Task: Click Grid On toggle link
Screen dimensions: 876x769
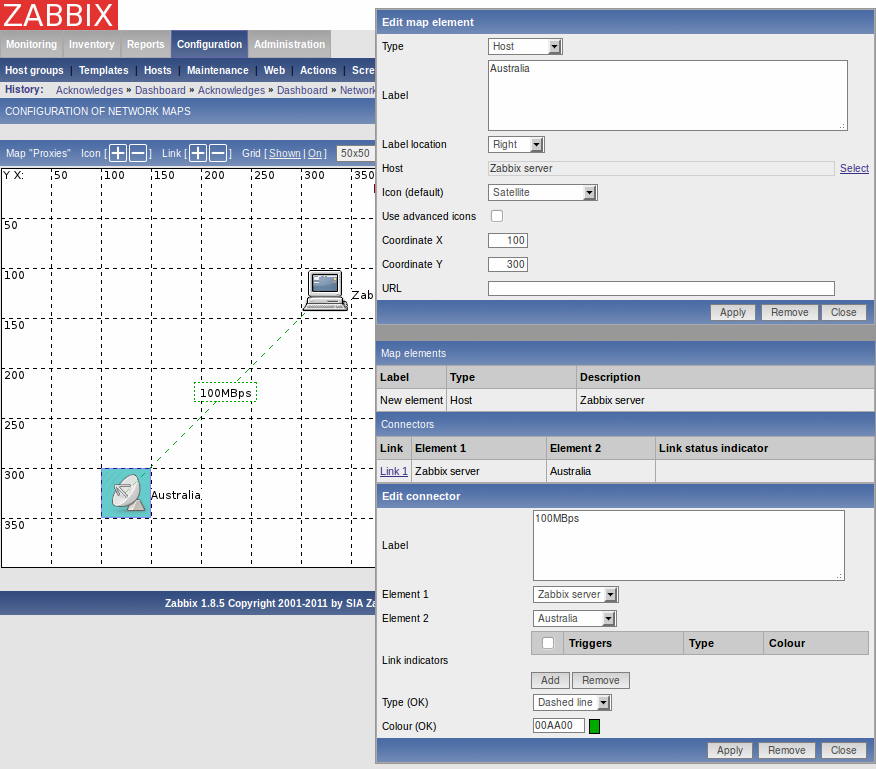Action: (315, 153)
